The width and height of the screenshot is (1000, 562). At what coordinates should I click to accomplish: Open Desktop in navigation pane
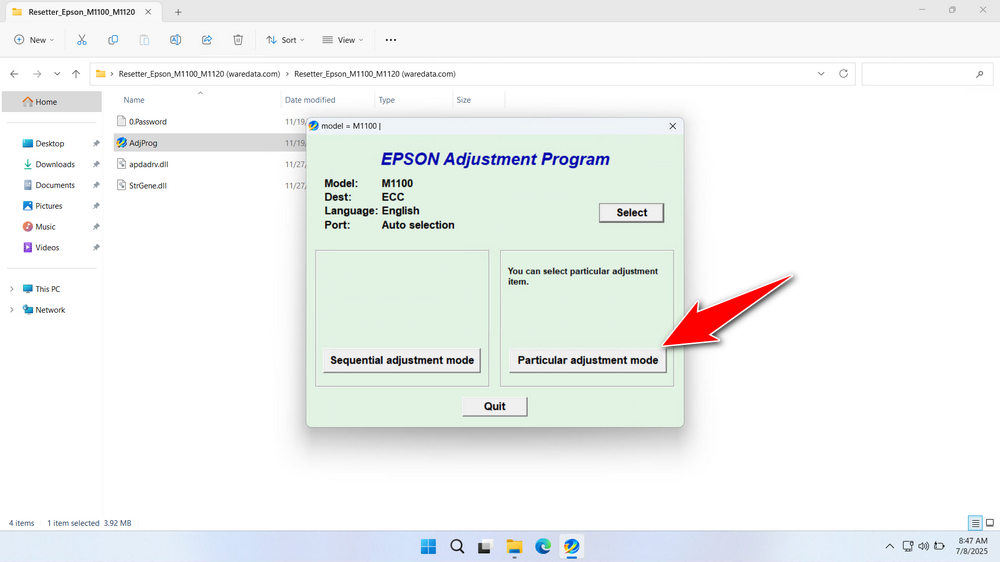pyautogui.click(x=50, y=144)
